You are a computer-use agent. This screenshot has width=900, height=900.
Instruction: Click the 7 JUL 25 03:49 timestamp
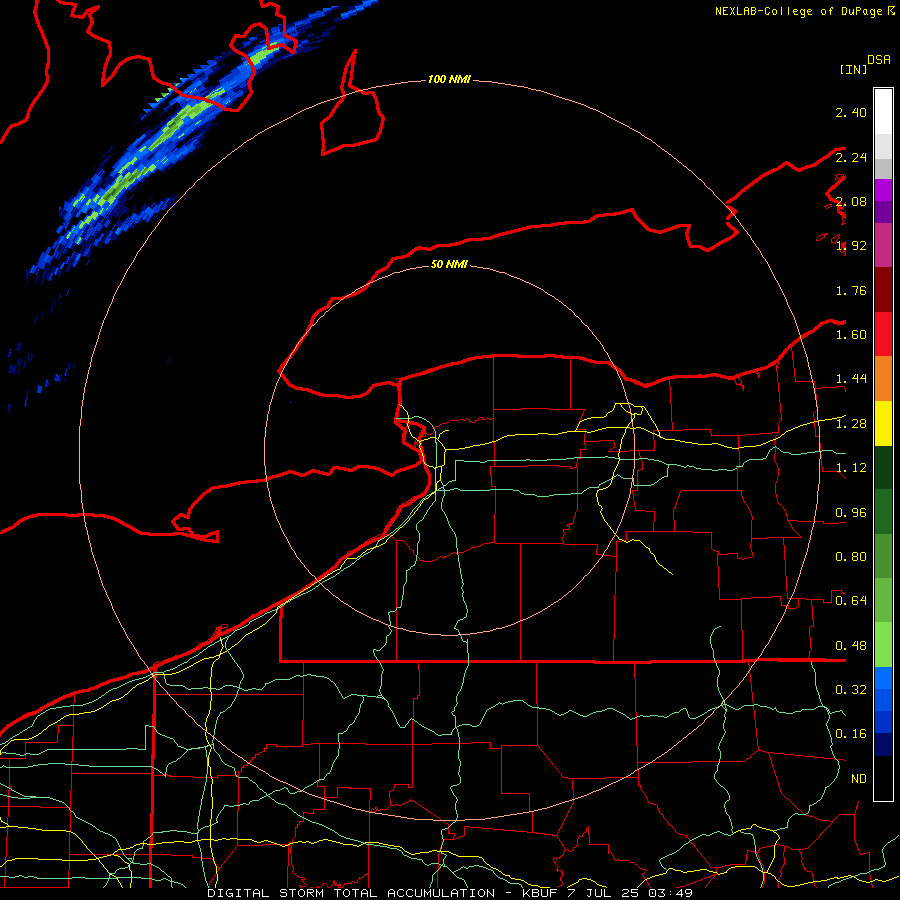pyautogui.click(x=630, y=893)
